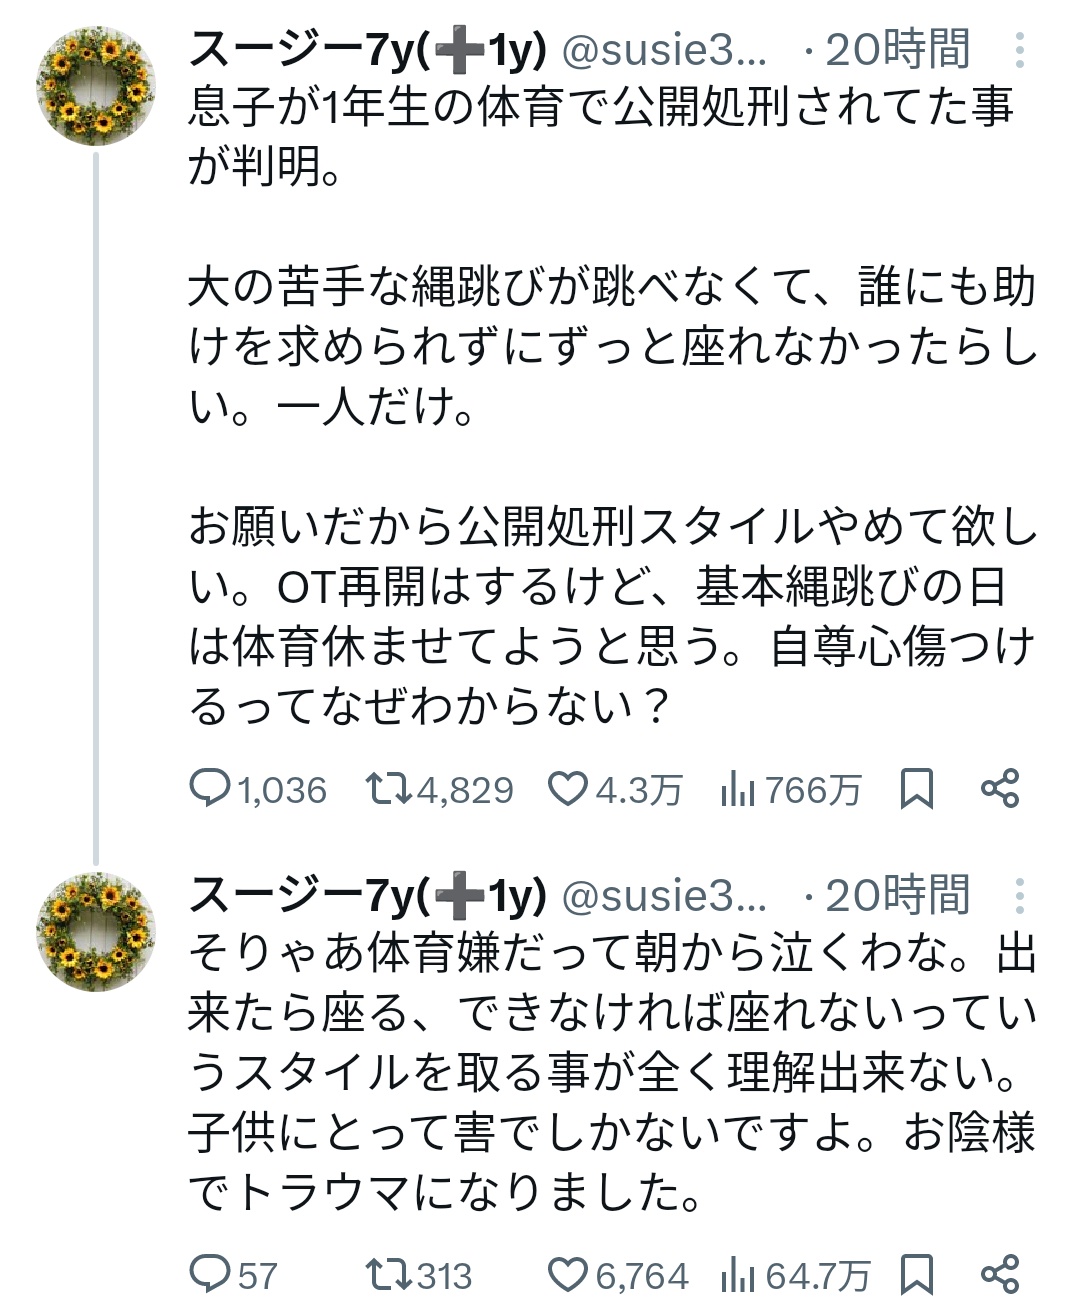Bookmark the first tweet
This screenshot has width=1080, height=1305.
click(917, 790)
